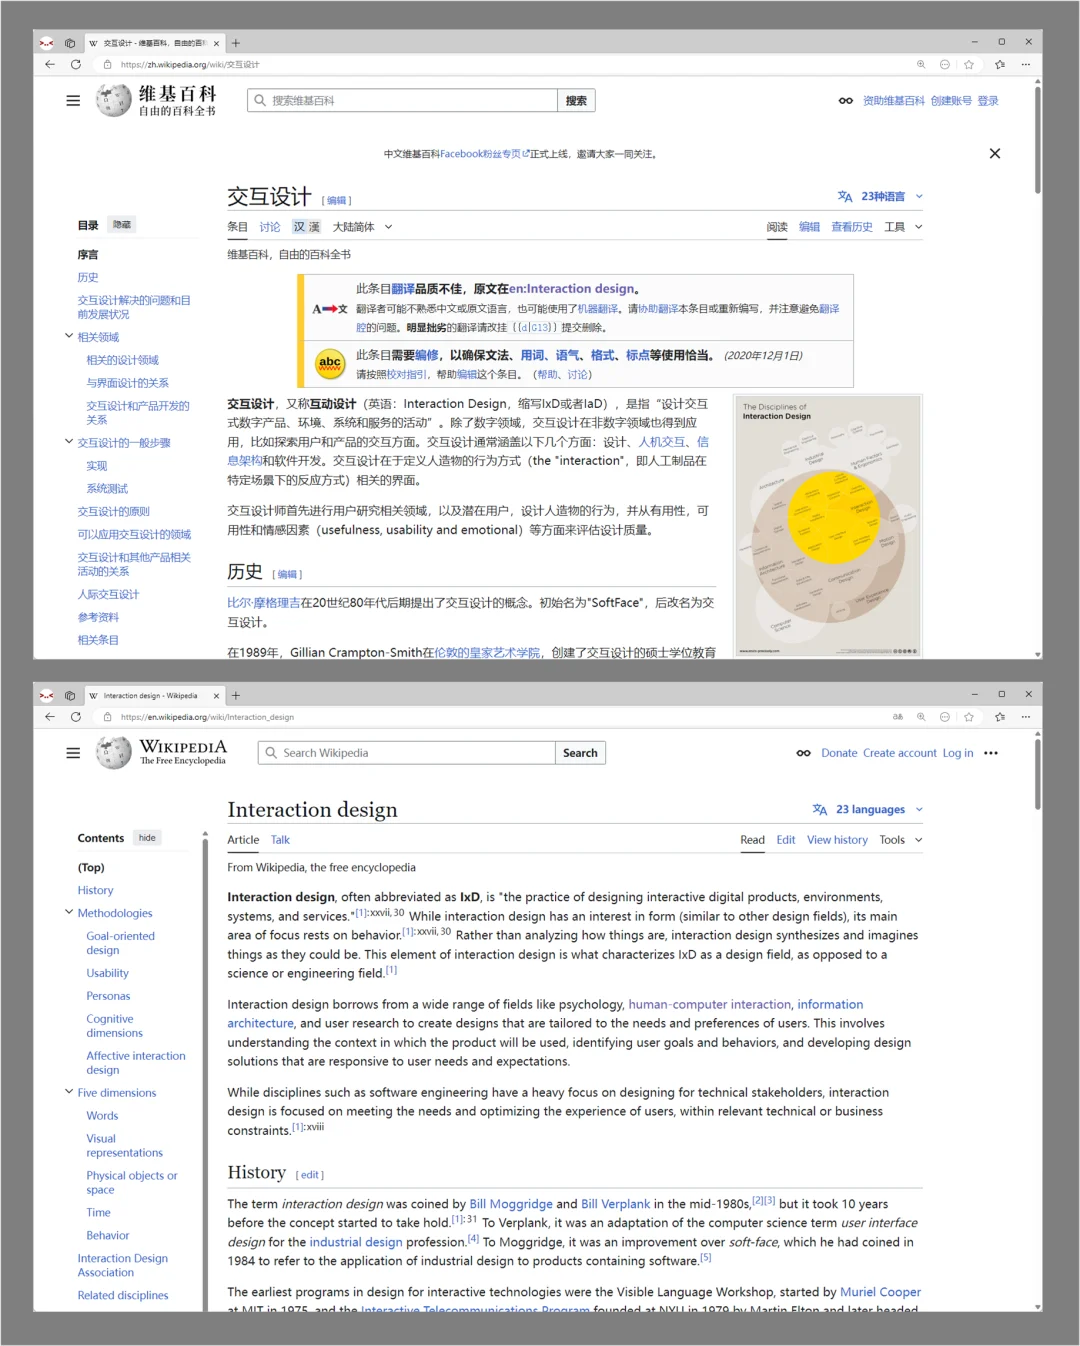Open en:Interaction design link in translation notice
Screen dimensions: 1080x1346
pos(571,289)
